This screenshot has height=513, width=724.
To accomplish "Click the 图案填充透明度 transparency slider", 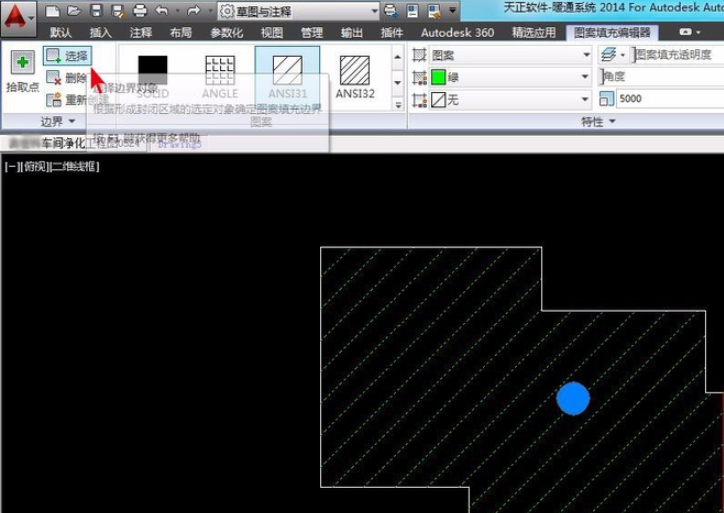I will pos(678,54).
